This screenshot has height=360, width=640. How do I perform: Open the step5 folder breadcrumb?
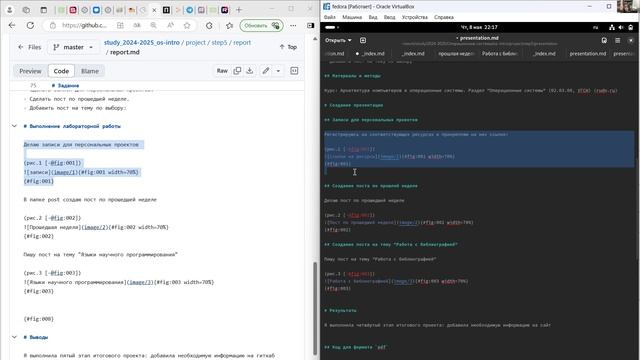[x=219, y=42]
